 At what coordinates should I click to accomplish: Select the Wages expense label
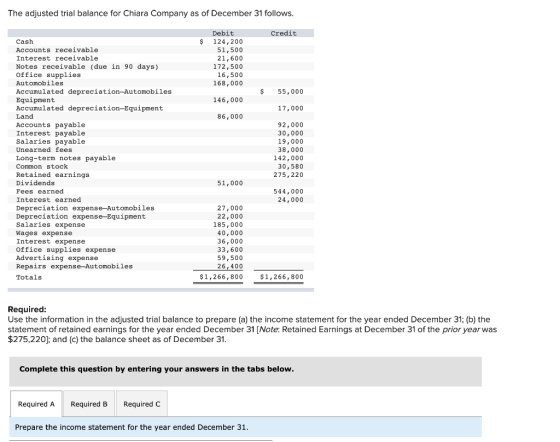click(x=44, y=233)
